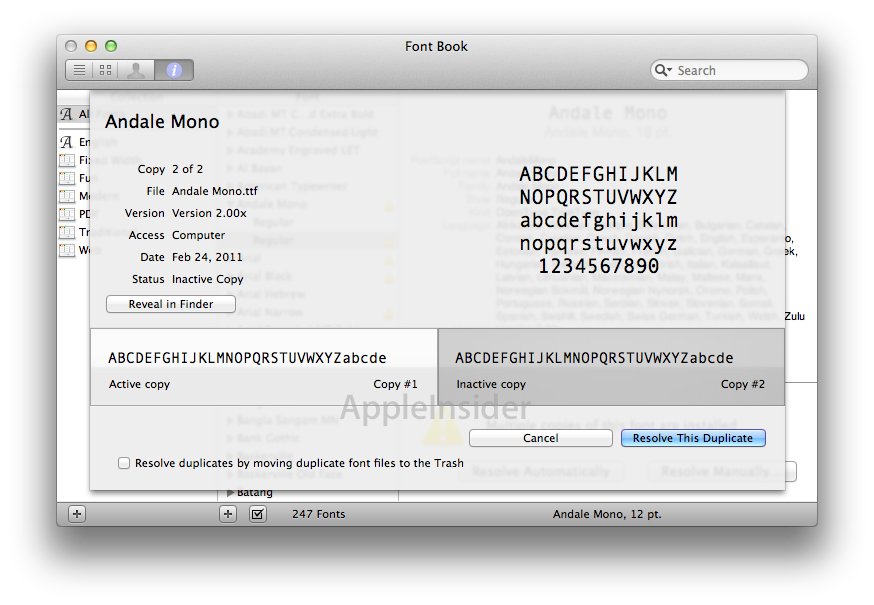
Task: Add a new collection with plus button
Action: pos(77,514)
